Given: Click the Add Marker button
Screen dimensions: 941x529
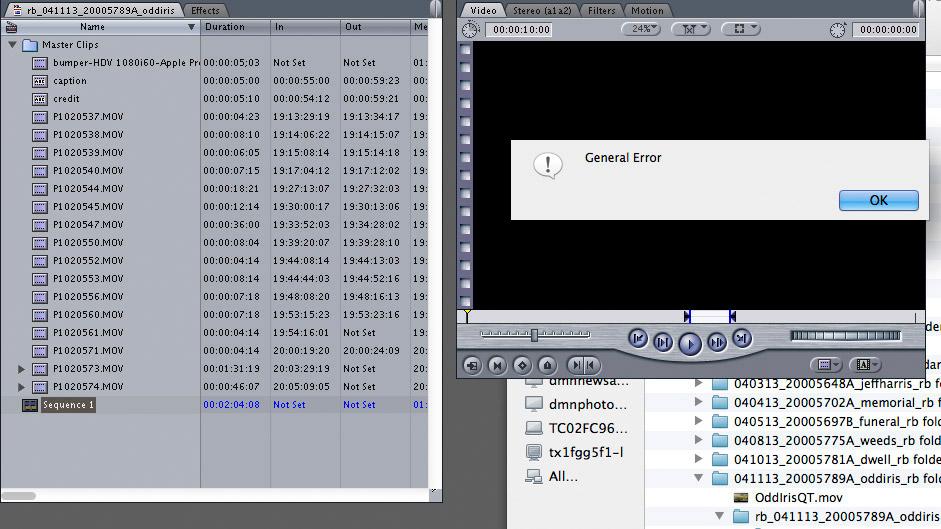Looking at the screenshot, I should coord(547,366).
